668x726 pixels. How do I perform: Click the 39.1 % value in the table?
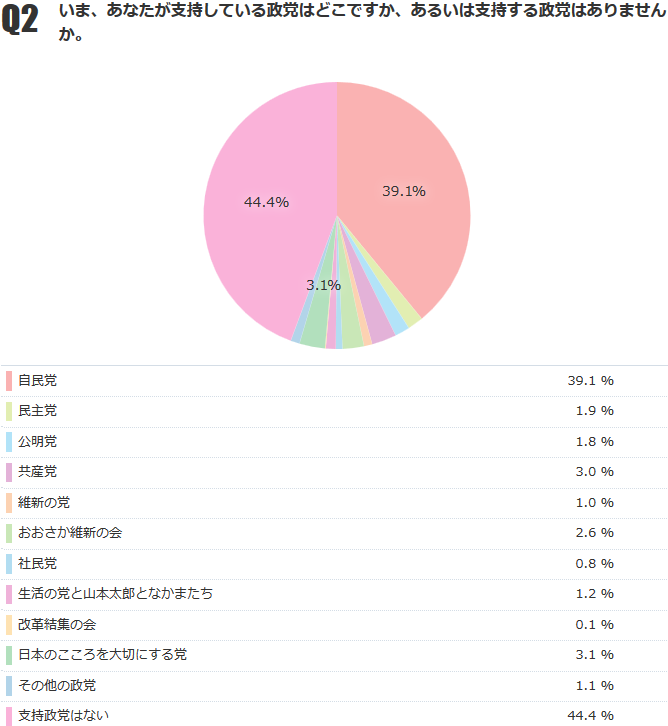[590, 381]
